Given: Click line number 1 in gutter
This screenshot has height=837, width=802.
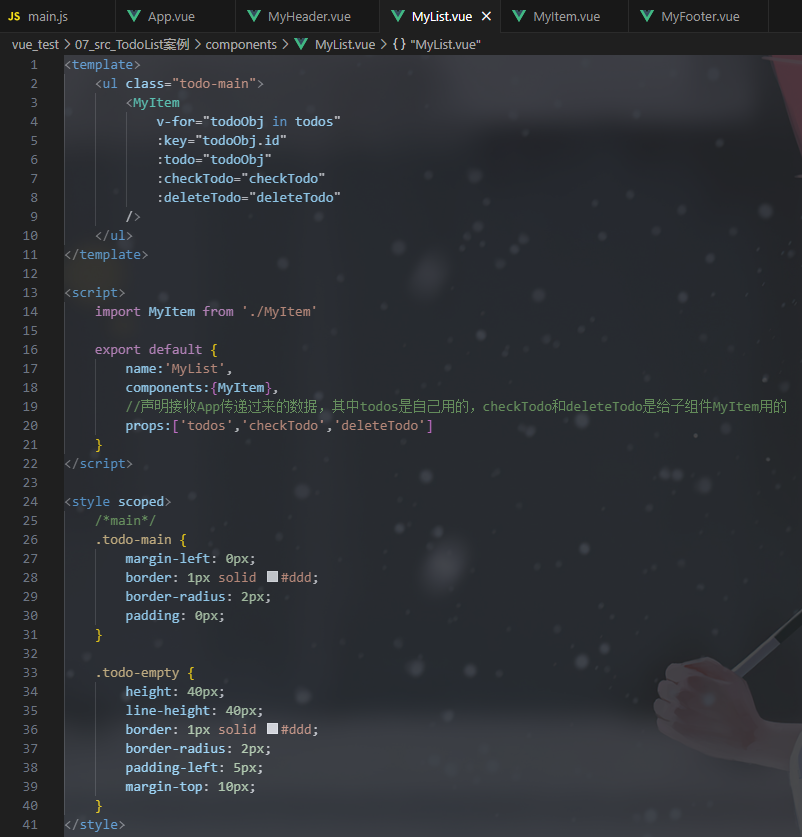Looking at the screenshot, I should click(34, 65).
